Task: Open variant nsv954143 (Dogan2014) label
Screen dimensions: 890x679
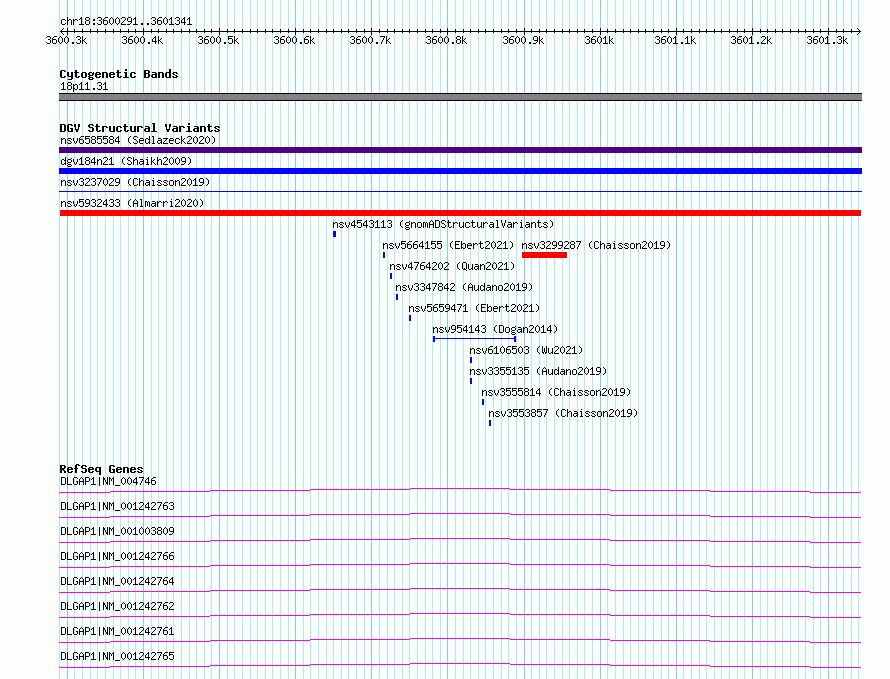Action: (x=495, y=329)
